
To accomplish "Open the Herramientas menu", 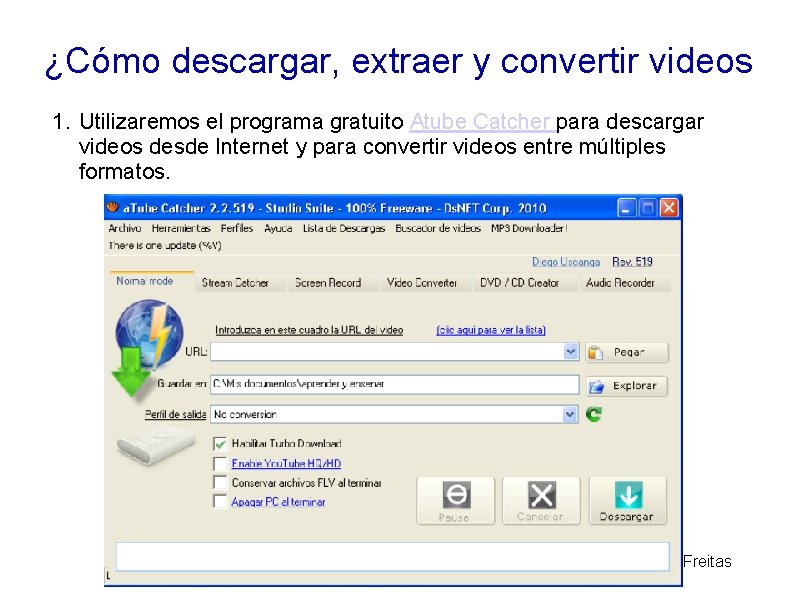I will click(x=181, y=228).
